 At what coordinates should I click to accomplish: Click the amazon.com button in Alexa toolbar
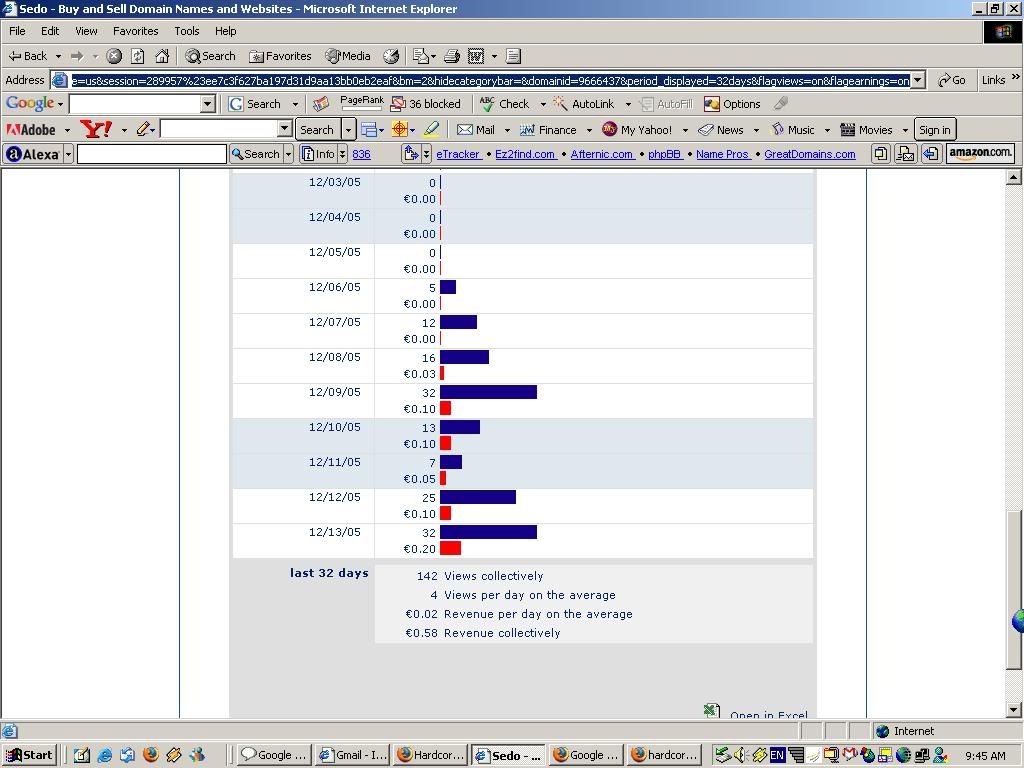tap(981, 153)
